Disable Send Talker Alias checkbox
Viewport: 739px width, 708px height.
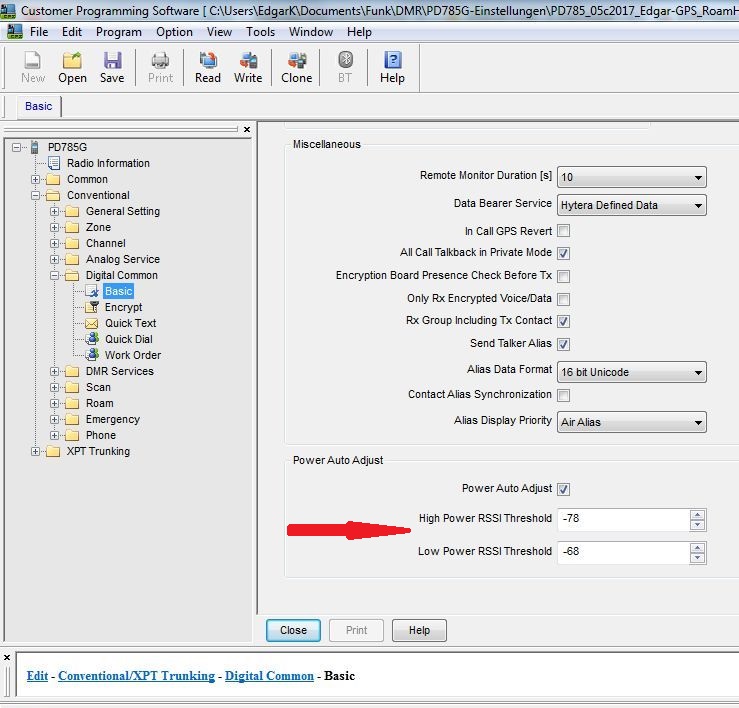[563, 344]
